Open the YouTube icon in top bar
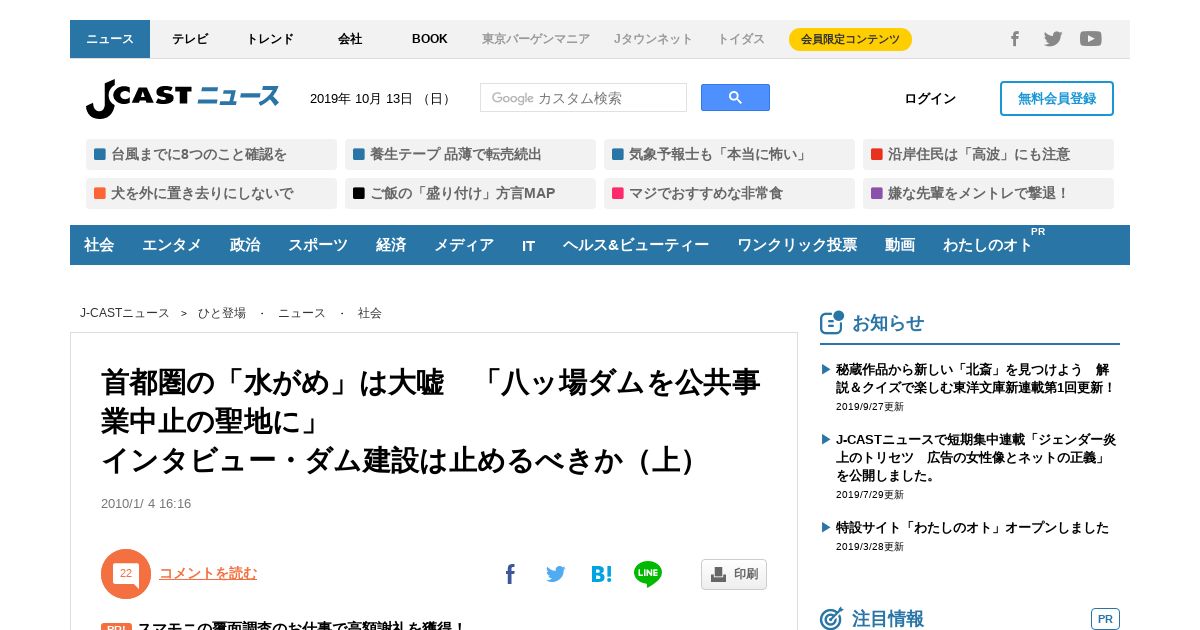 click(1091, 39)
